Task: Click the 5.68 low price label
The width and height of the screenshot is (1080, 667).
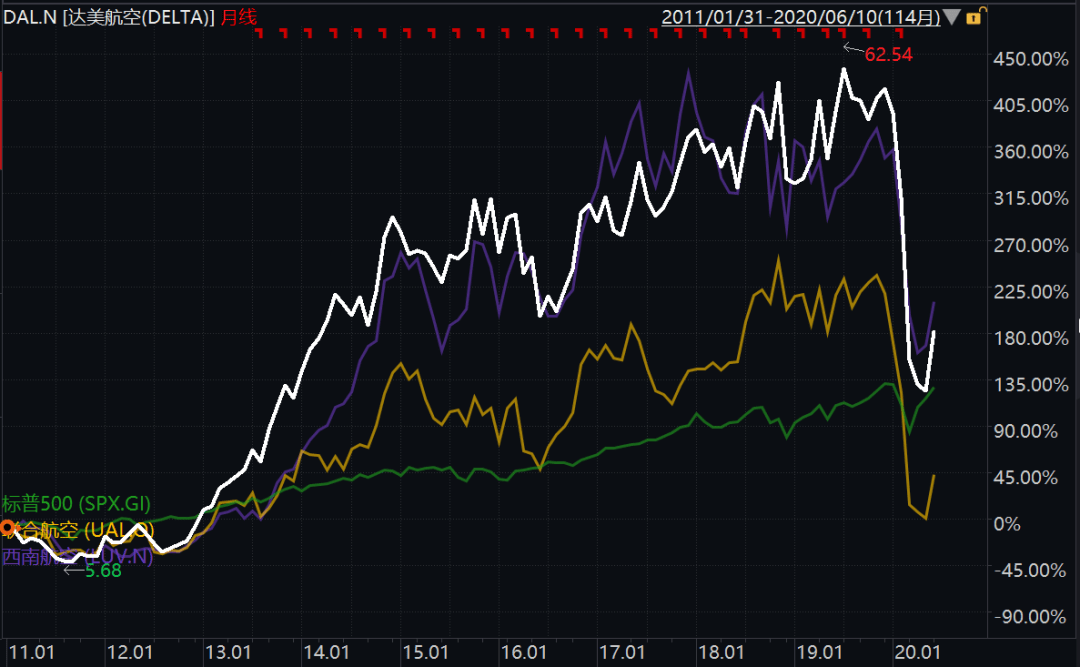Action: pyautogui.click(x=102, y=570)
